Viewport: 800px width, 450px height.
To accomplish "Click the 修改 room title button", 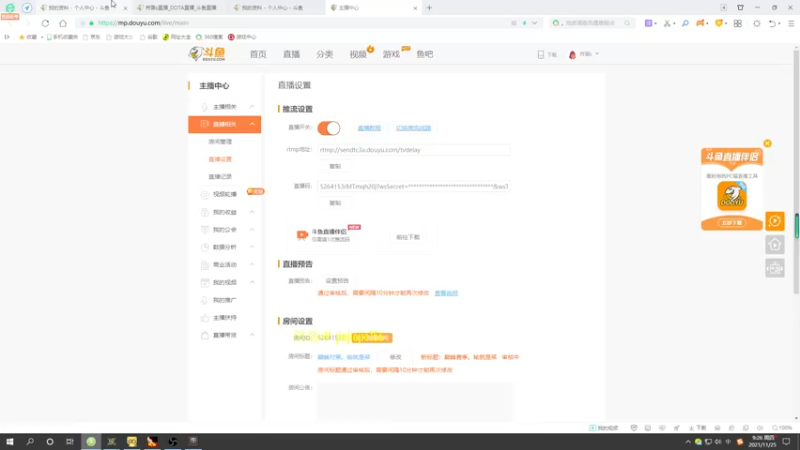I will coord(395,357).
